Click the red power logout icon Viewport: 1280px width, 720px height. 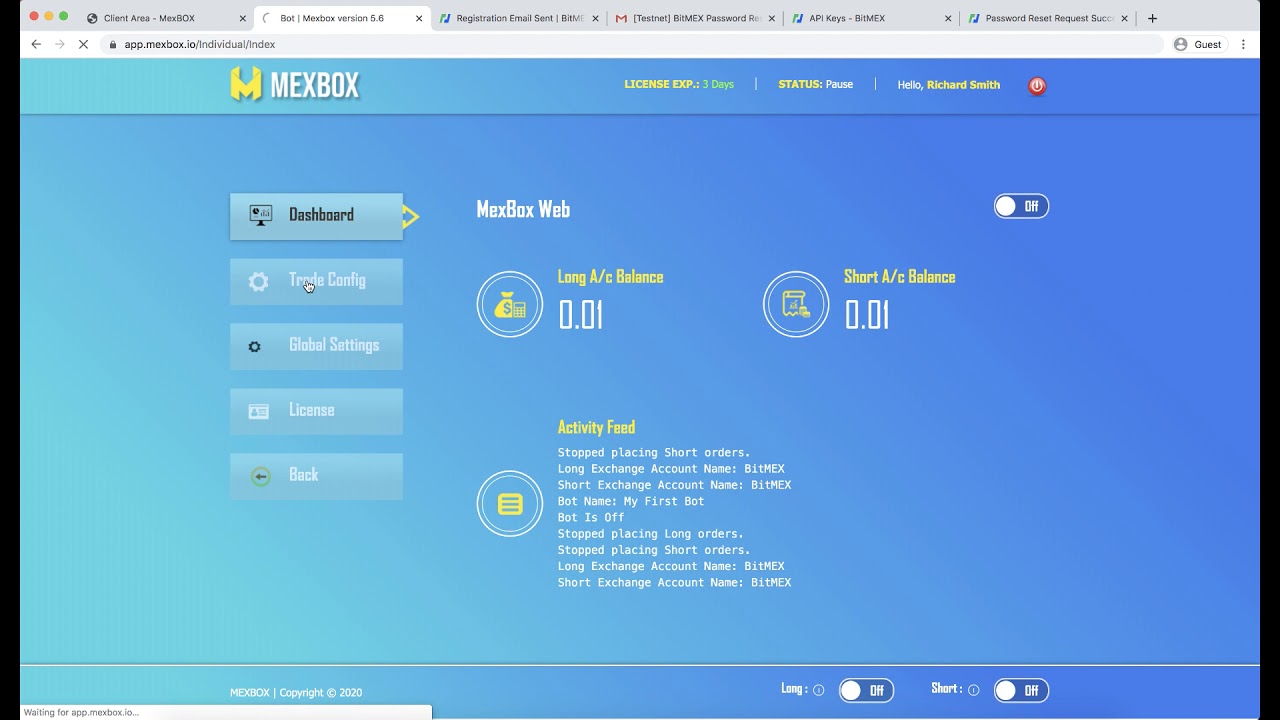(x=1037, y=86)
